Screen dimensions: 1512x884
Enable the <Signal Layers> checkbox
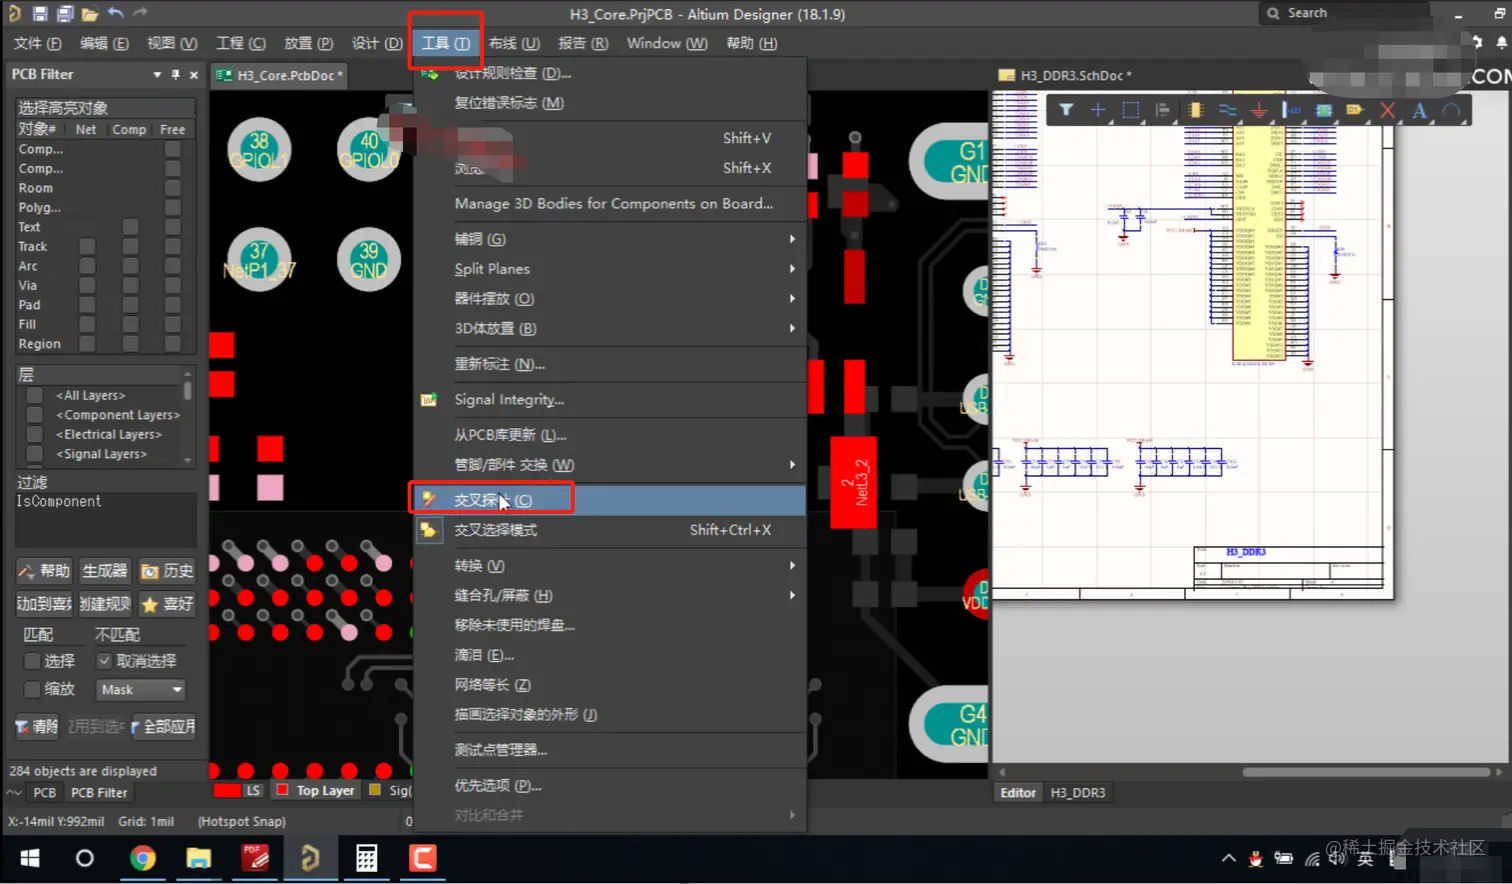34,454
